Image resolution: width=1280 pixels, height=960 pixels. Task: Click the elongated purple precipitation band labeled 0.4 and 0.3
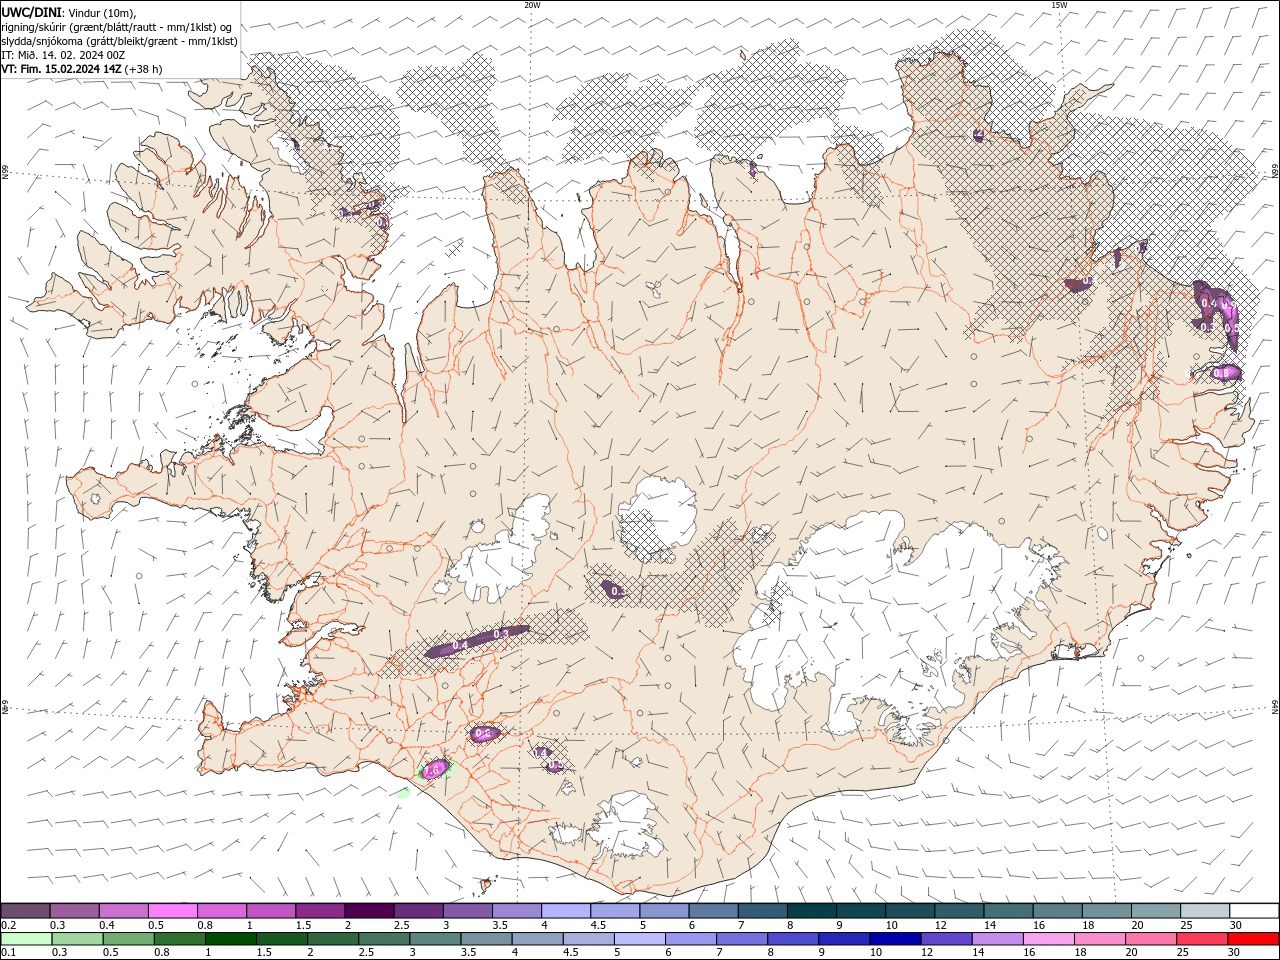(x=478, y=641)
